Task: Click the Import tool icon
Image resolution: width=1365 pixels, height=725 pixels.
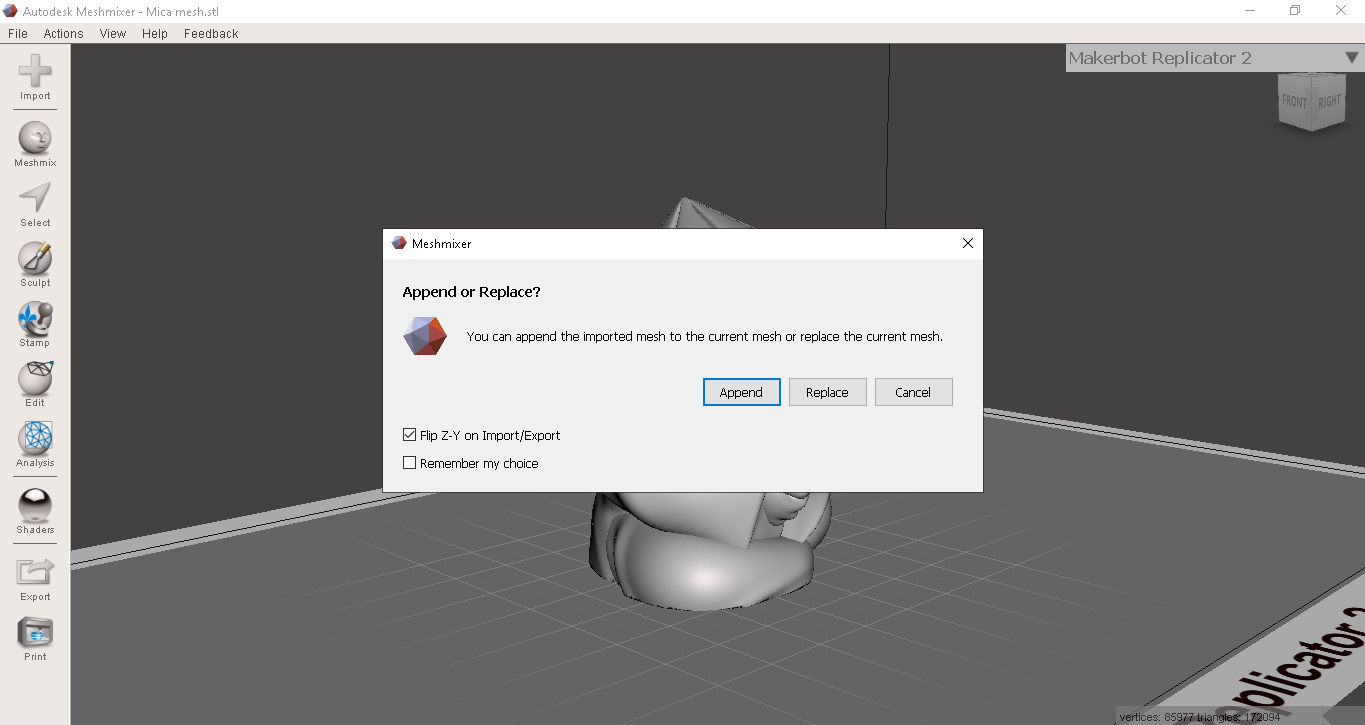Action: [35, 72]
